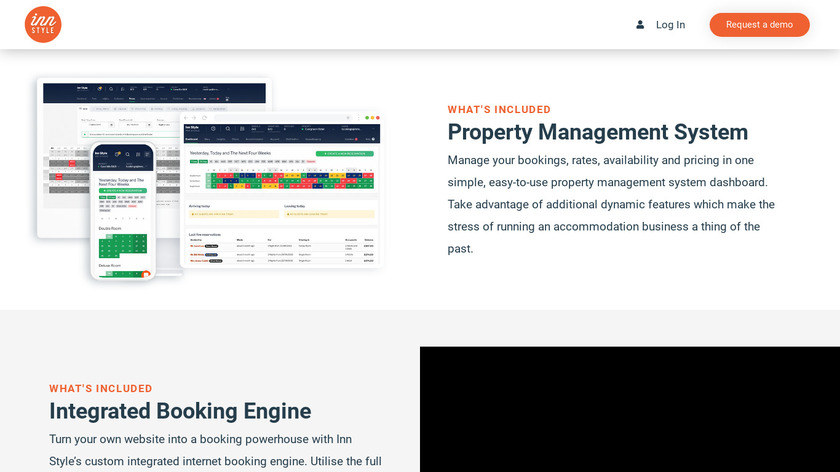The image size is (840, 472).
Task: Open the Log In link
Action: click(670, 25)
